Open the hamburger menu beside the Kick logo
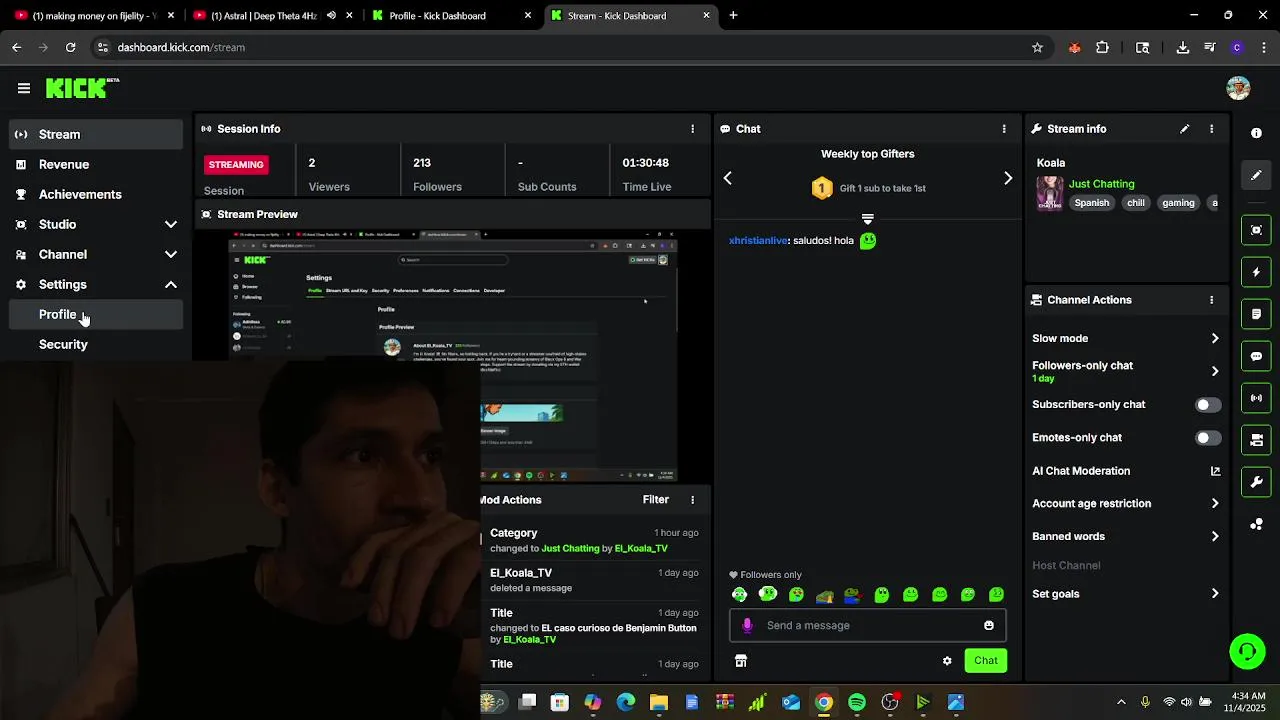The width and height of the screenshot is (1280, 720). coord(24,88)
